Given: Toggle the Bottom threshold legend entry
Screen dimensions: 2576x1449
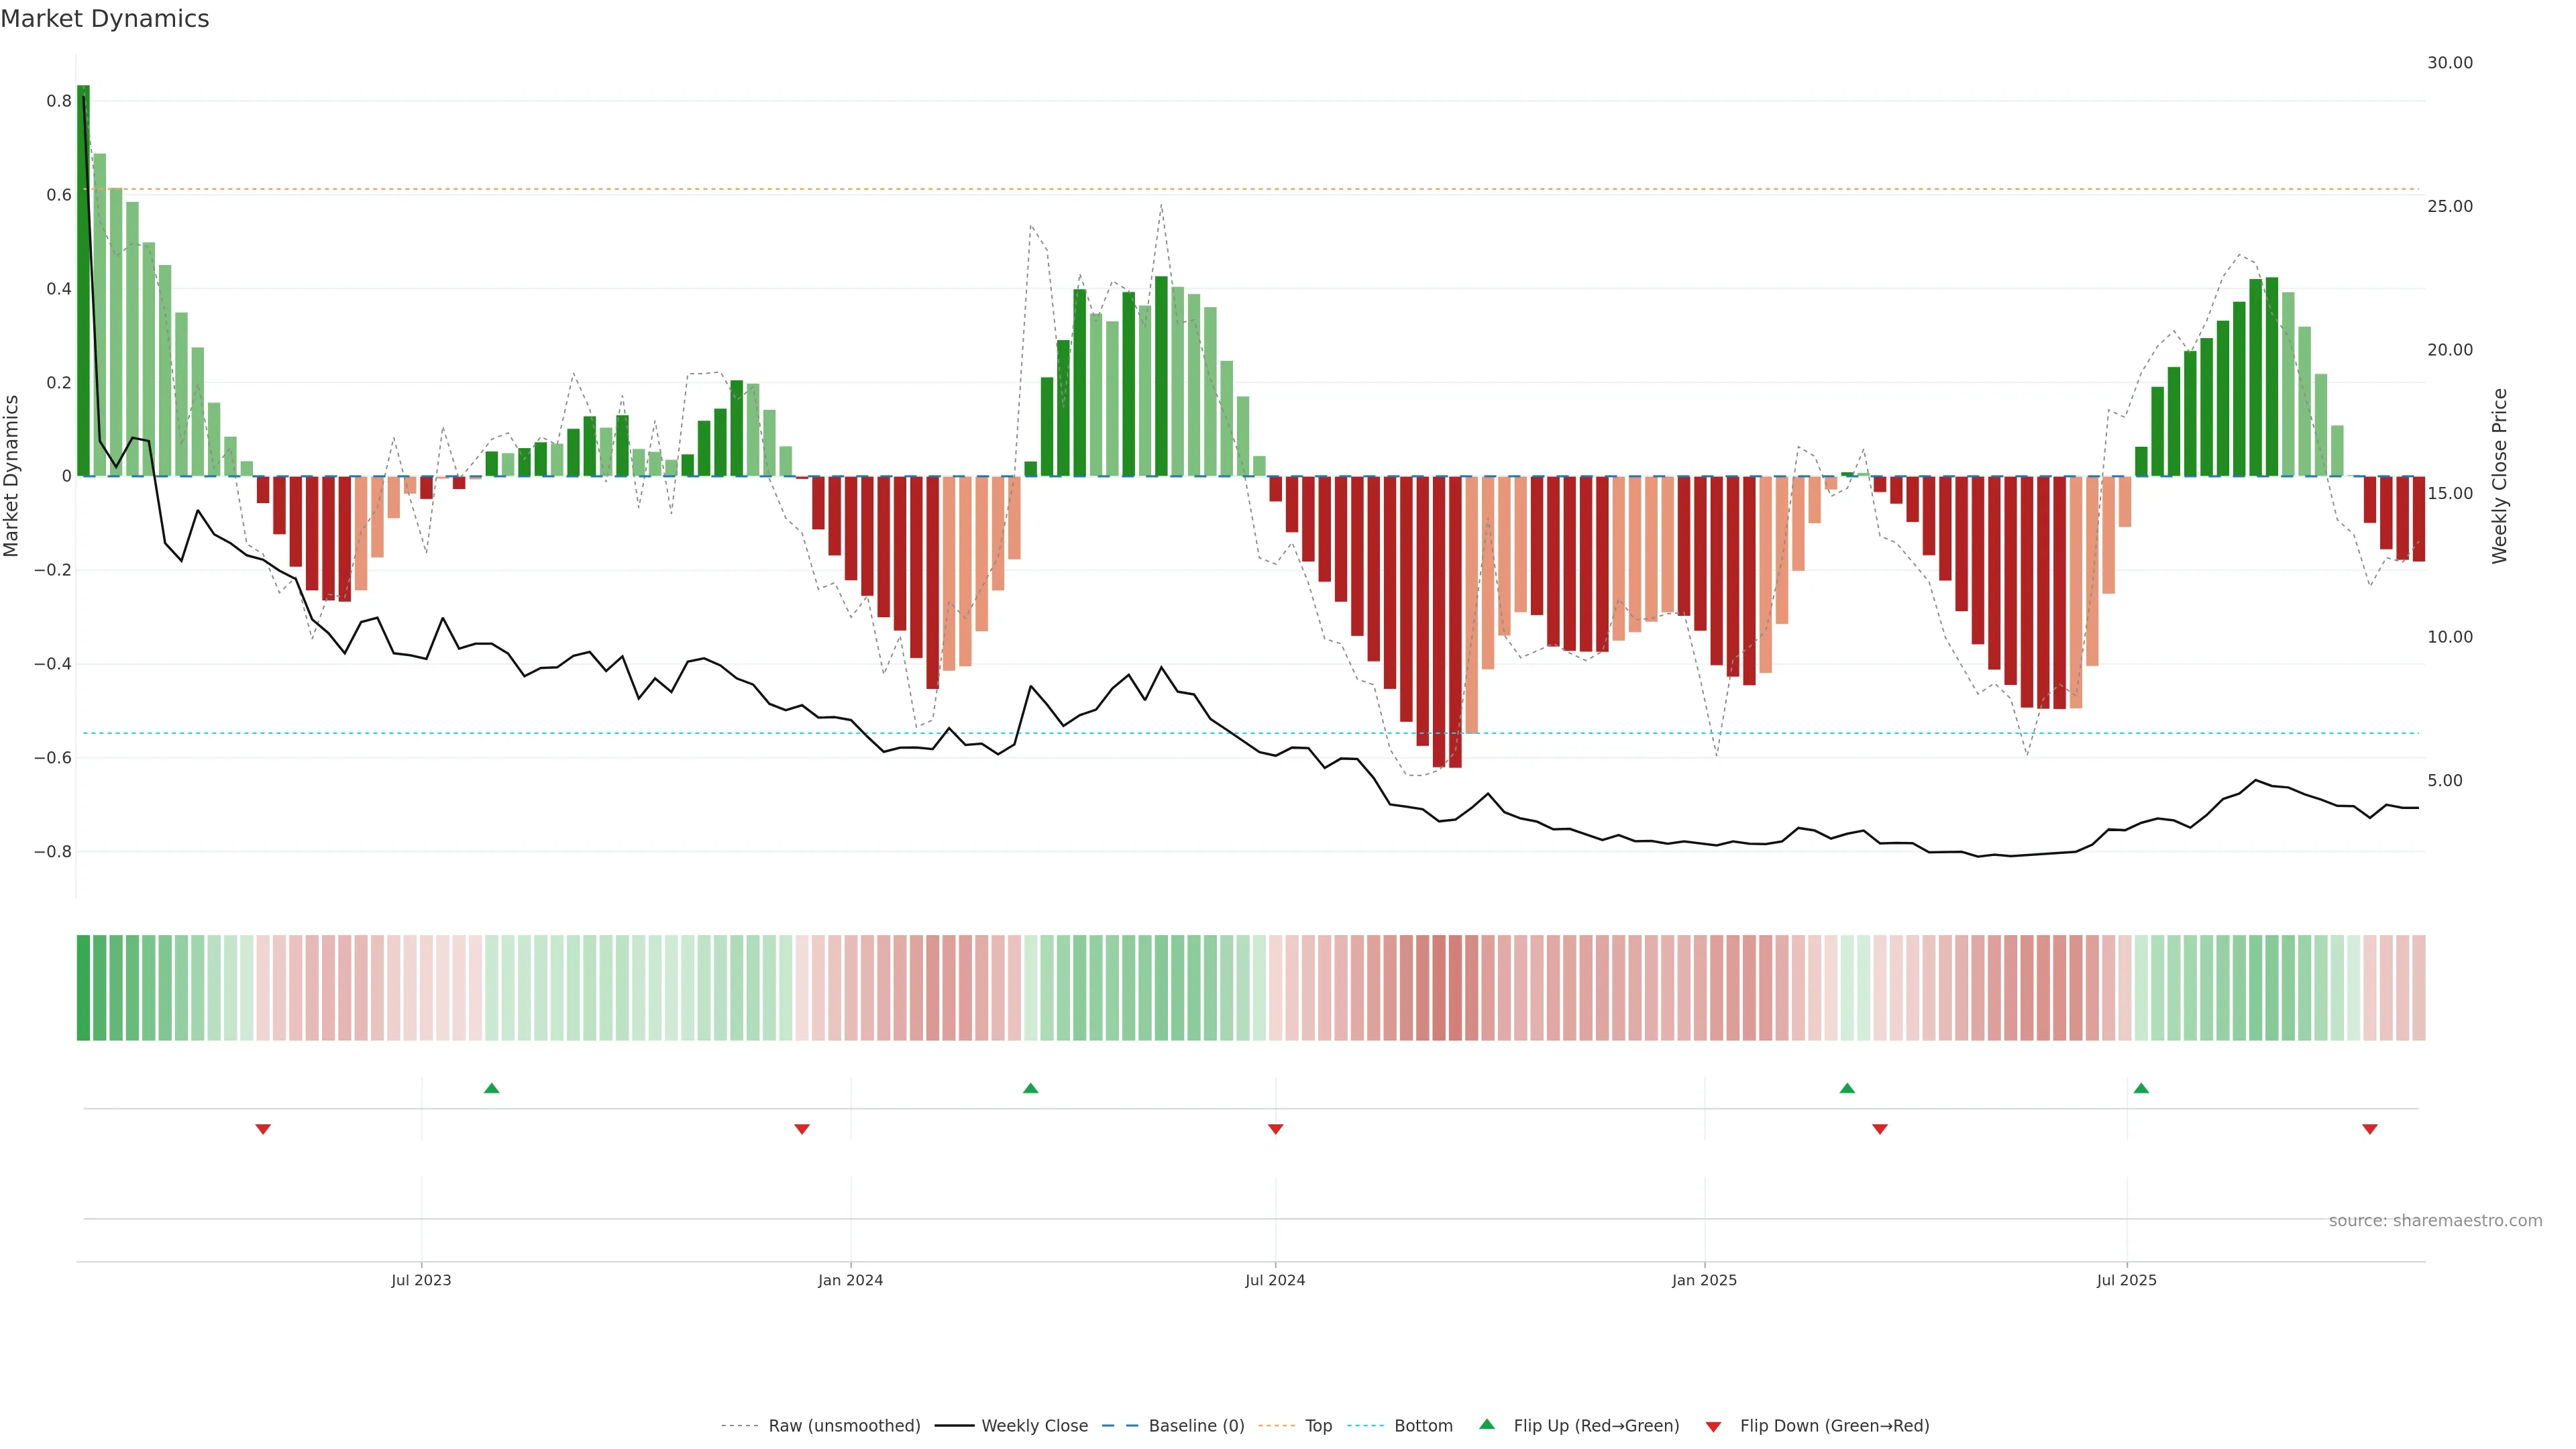Looking at the screenshot, I should click(1423, 1426).
